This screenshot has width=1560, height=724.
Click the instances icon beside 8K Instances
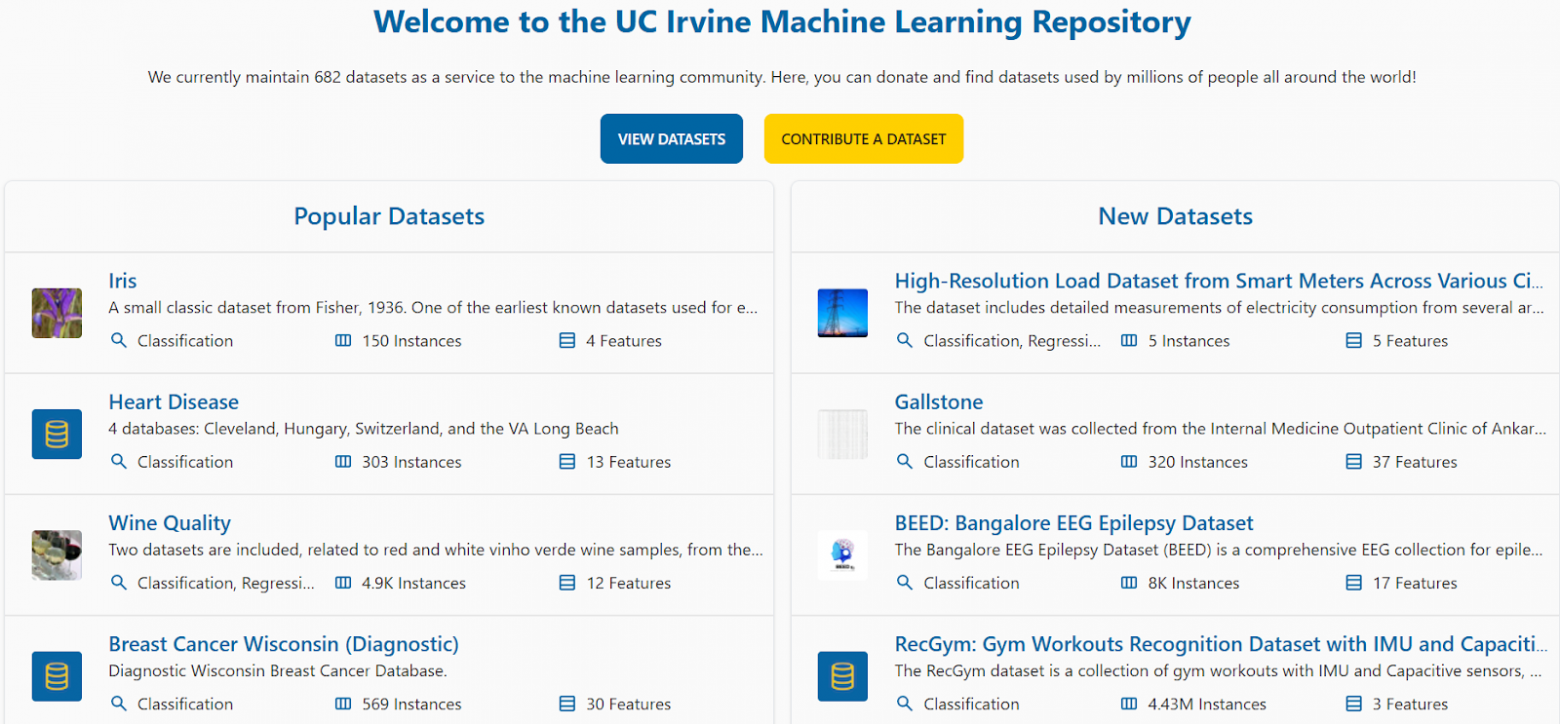pyautogui.click(x=1129, y=583)
